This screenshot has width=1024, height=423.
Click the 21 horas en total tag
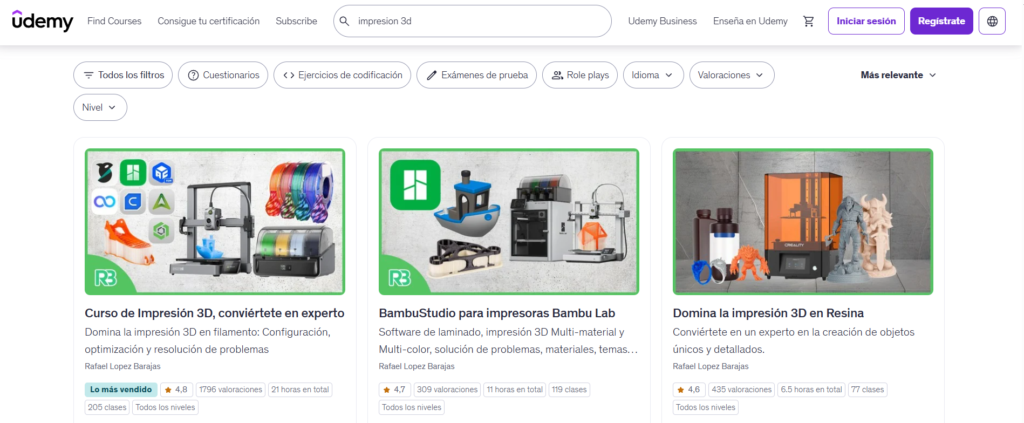pyautogui.click(x=300, y=390)
